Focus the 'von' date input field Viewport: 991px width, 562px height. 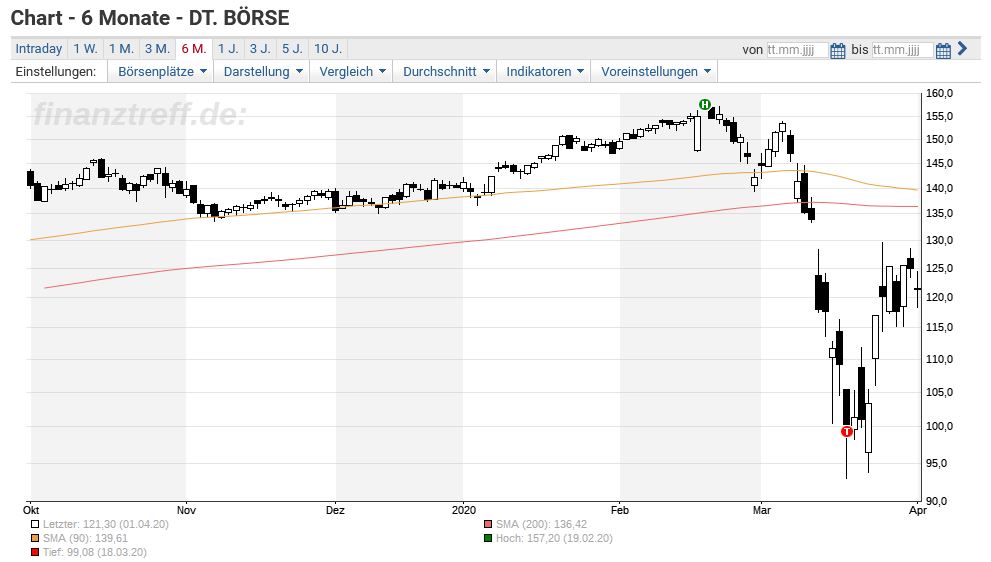796,50
